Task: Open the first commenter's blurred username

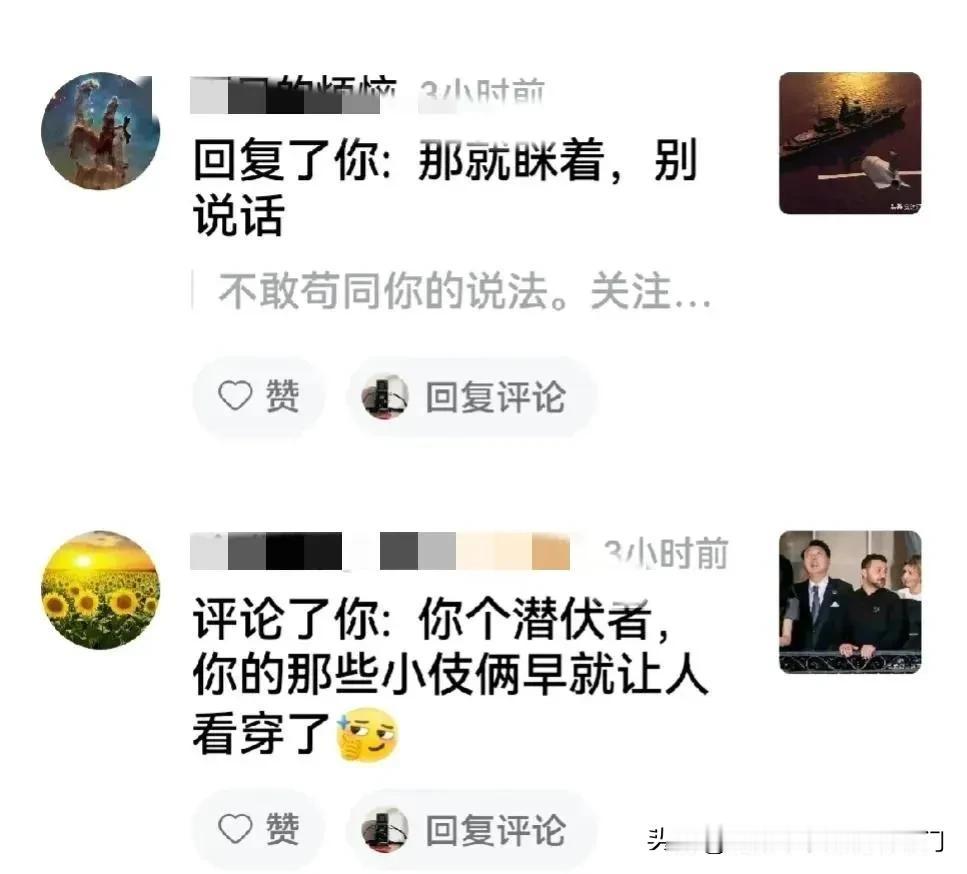Action: [293, 95]
